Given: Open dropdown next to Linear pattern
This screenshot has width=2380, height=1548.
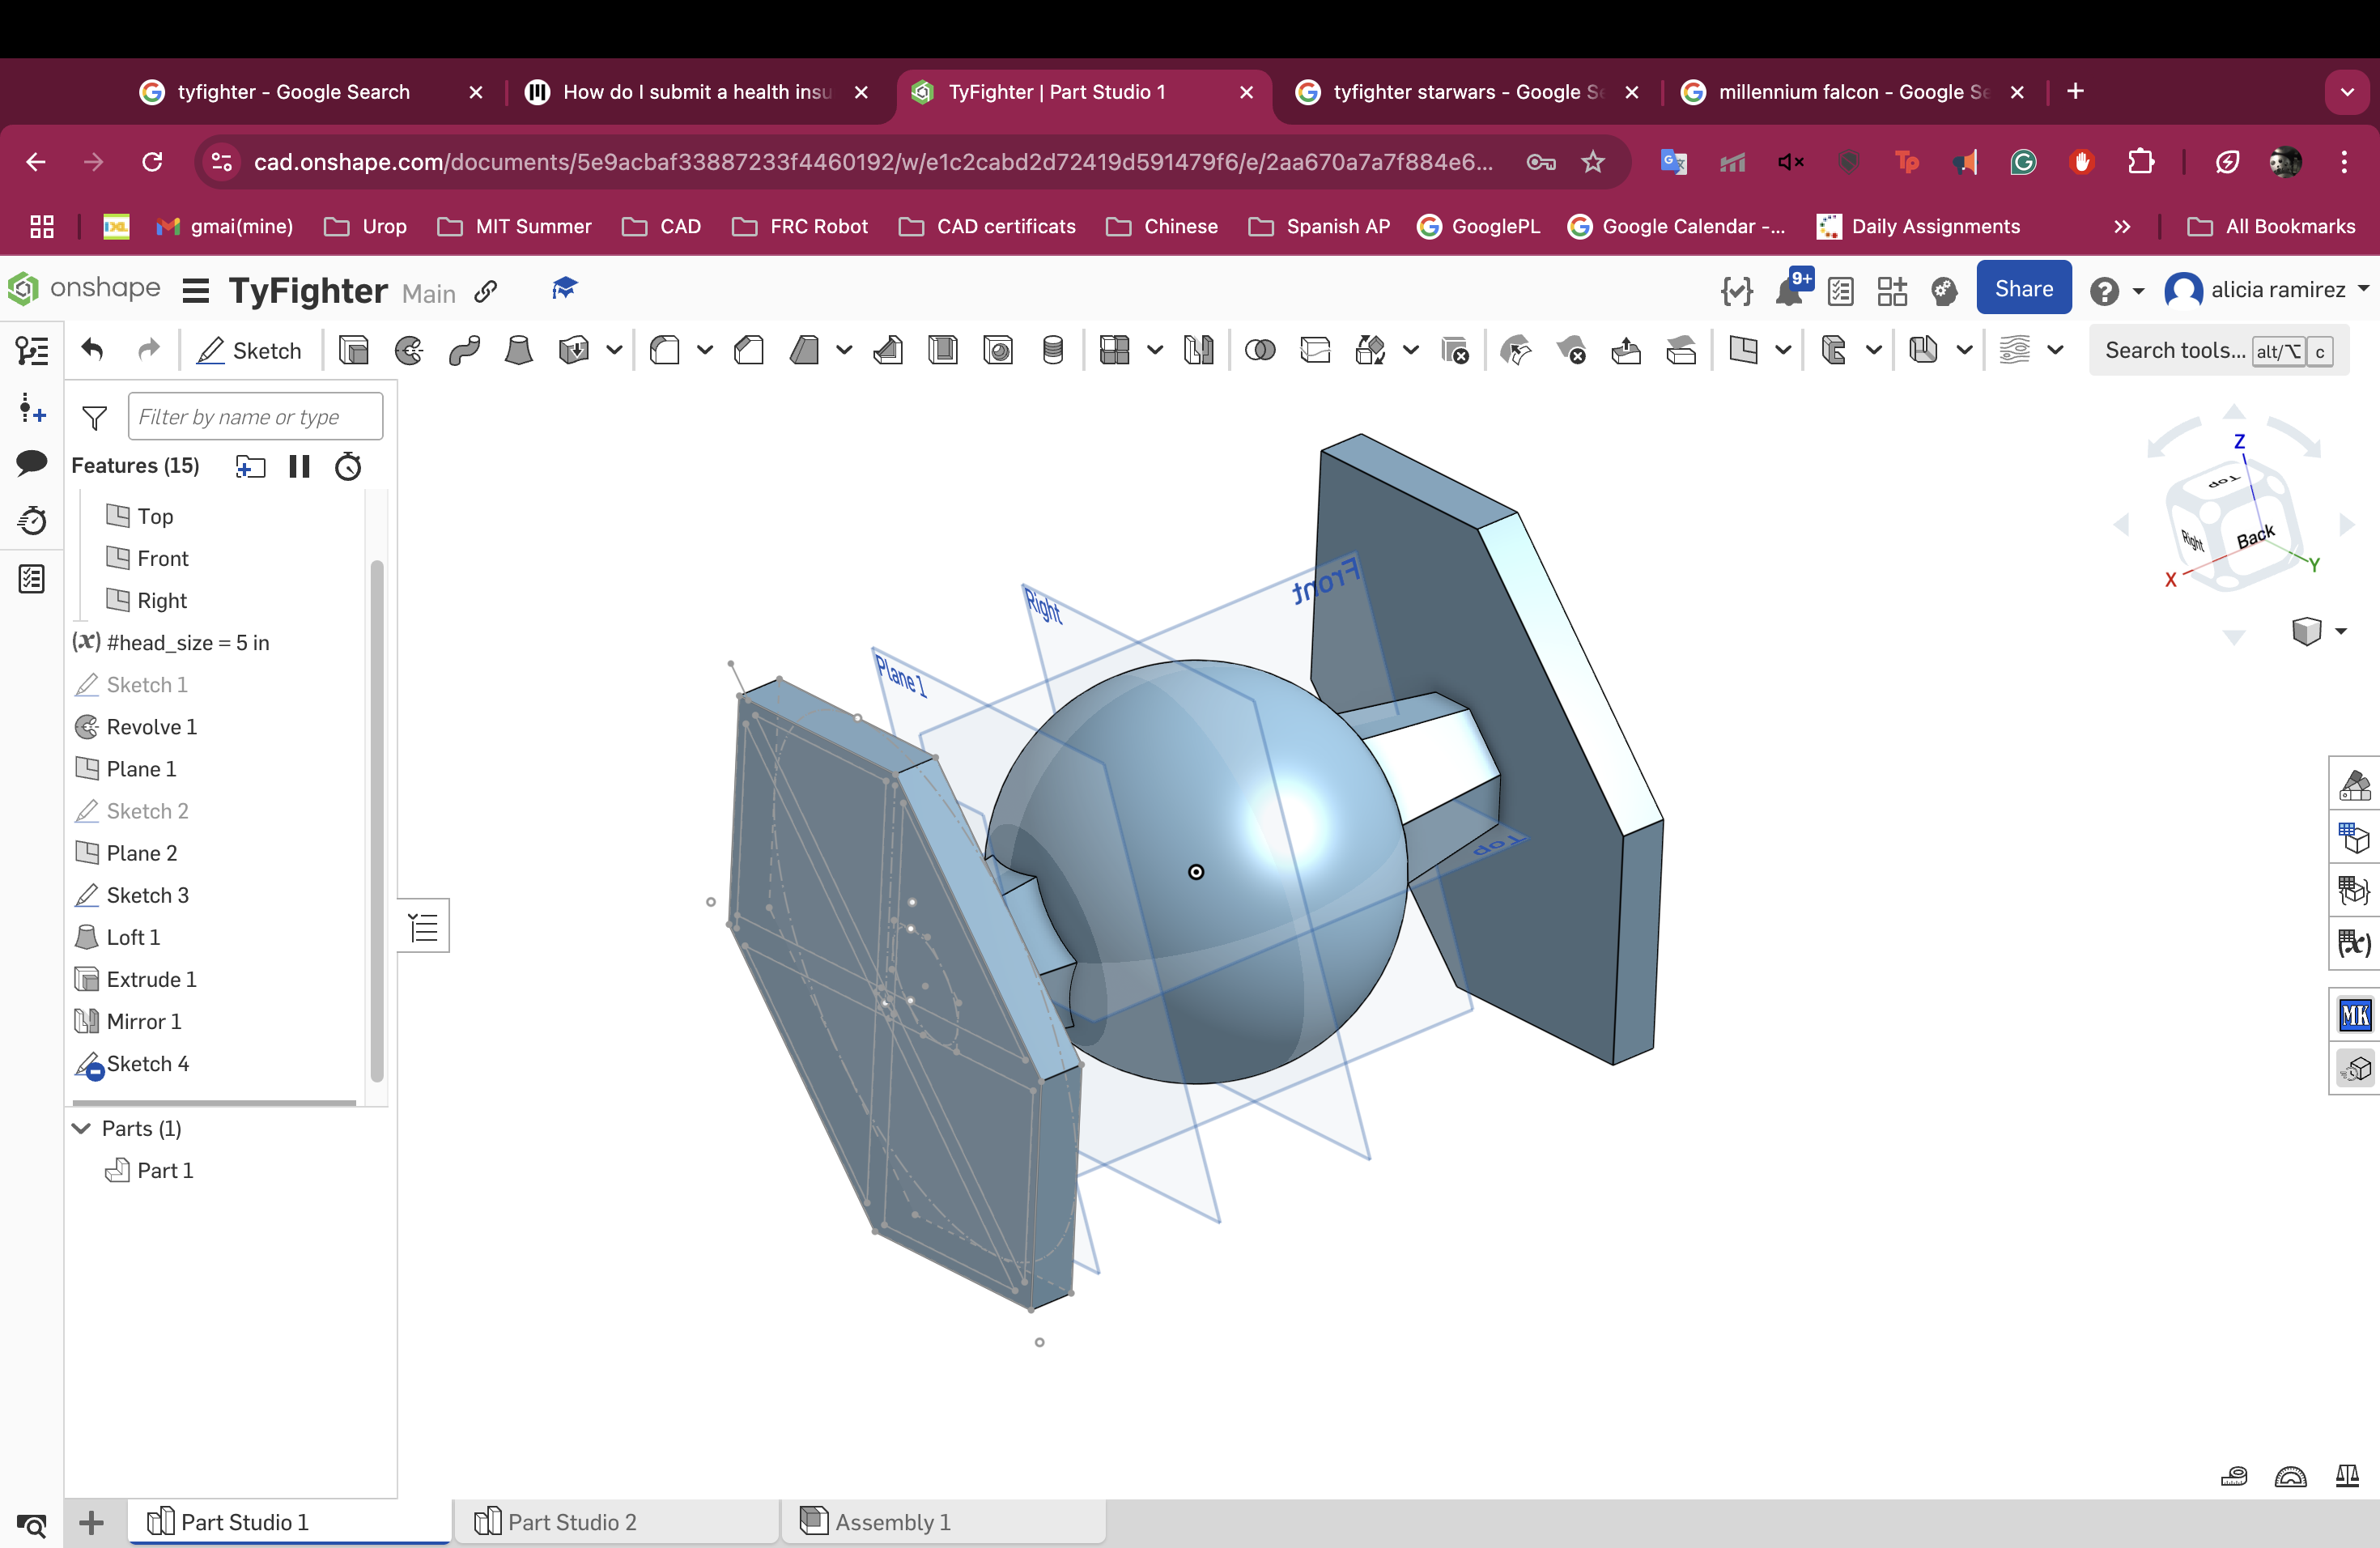Looking at the screenshot, I should click(1155, 351).
